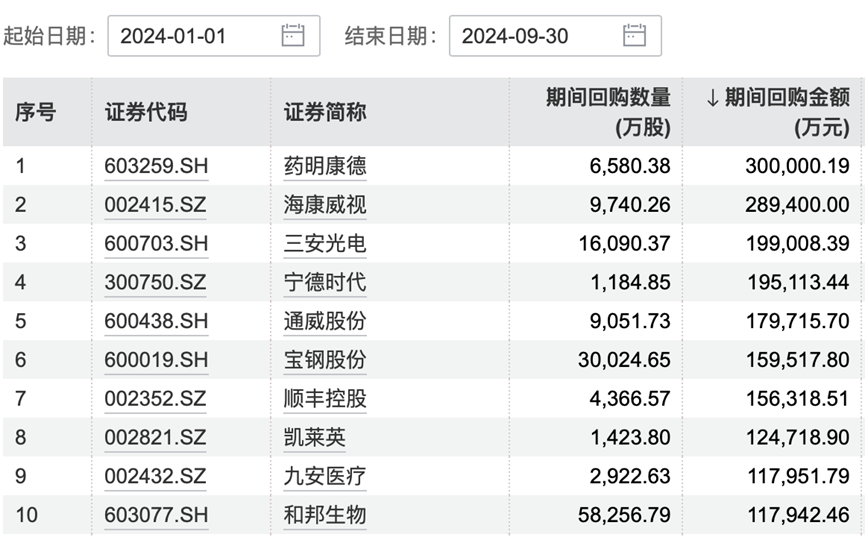865x537 pixels.
Task: Select the quantity cell 16,090.37
Action: click(624, 243)
